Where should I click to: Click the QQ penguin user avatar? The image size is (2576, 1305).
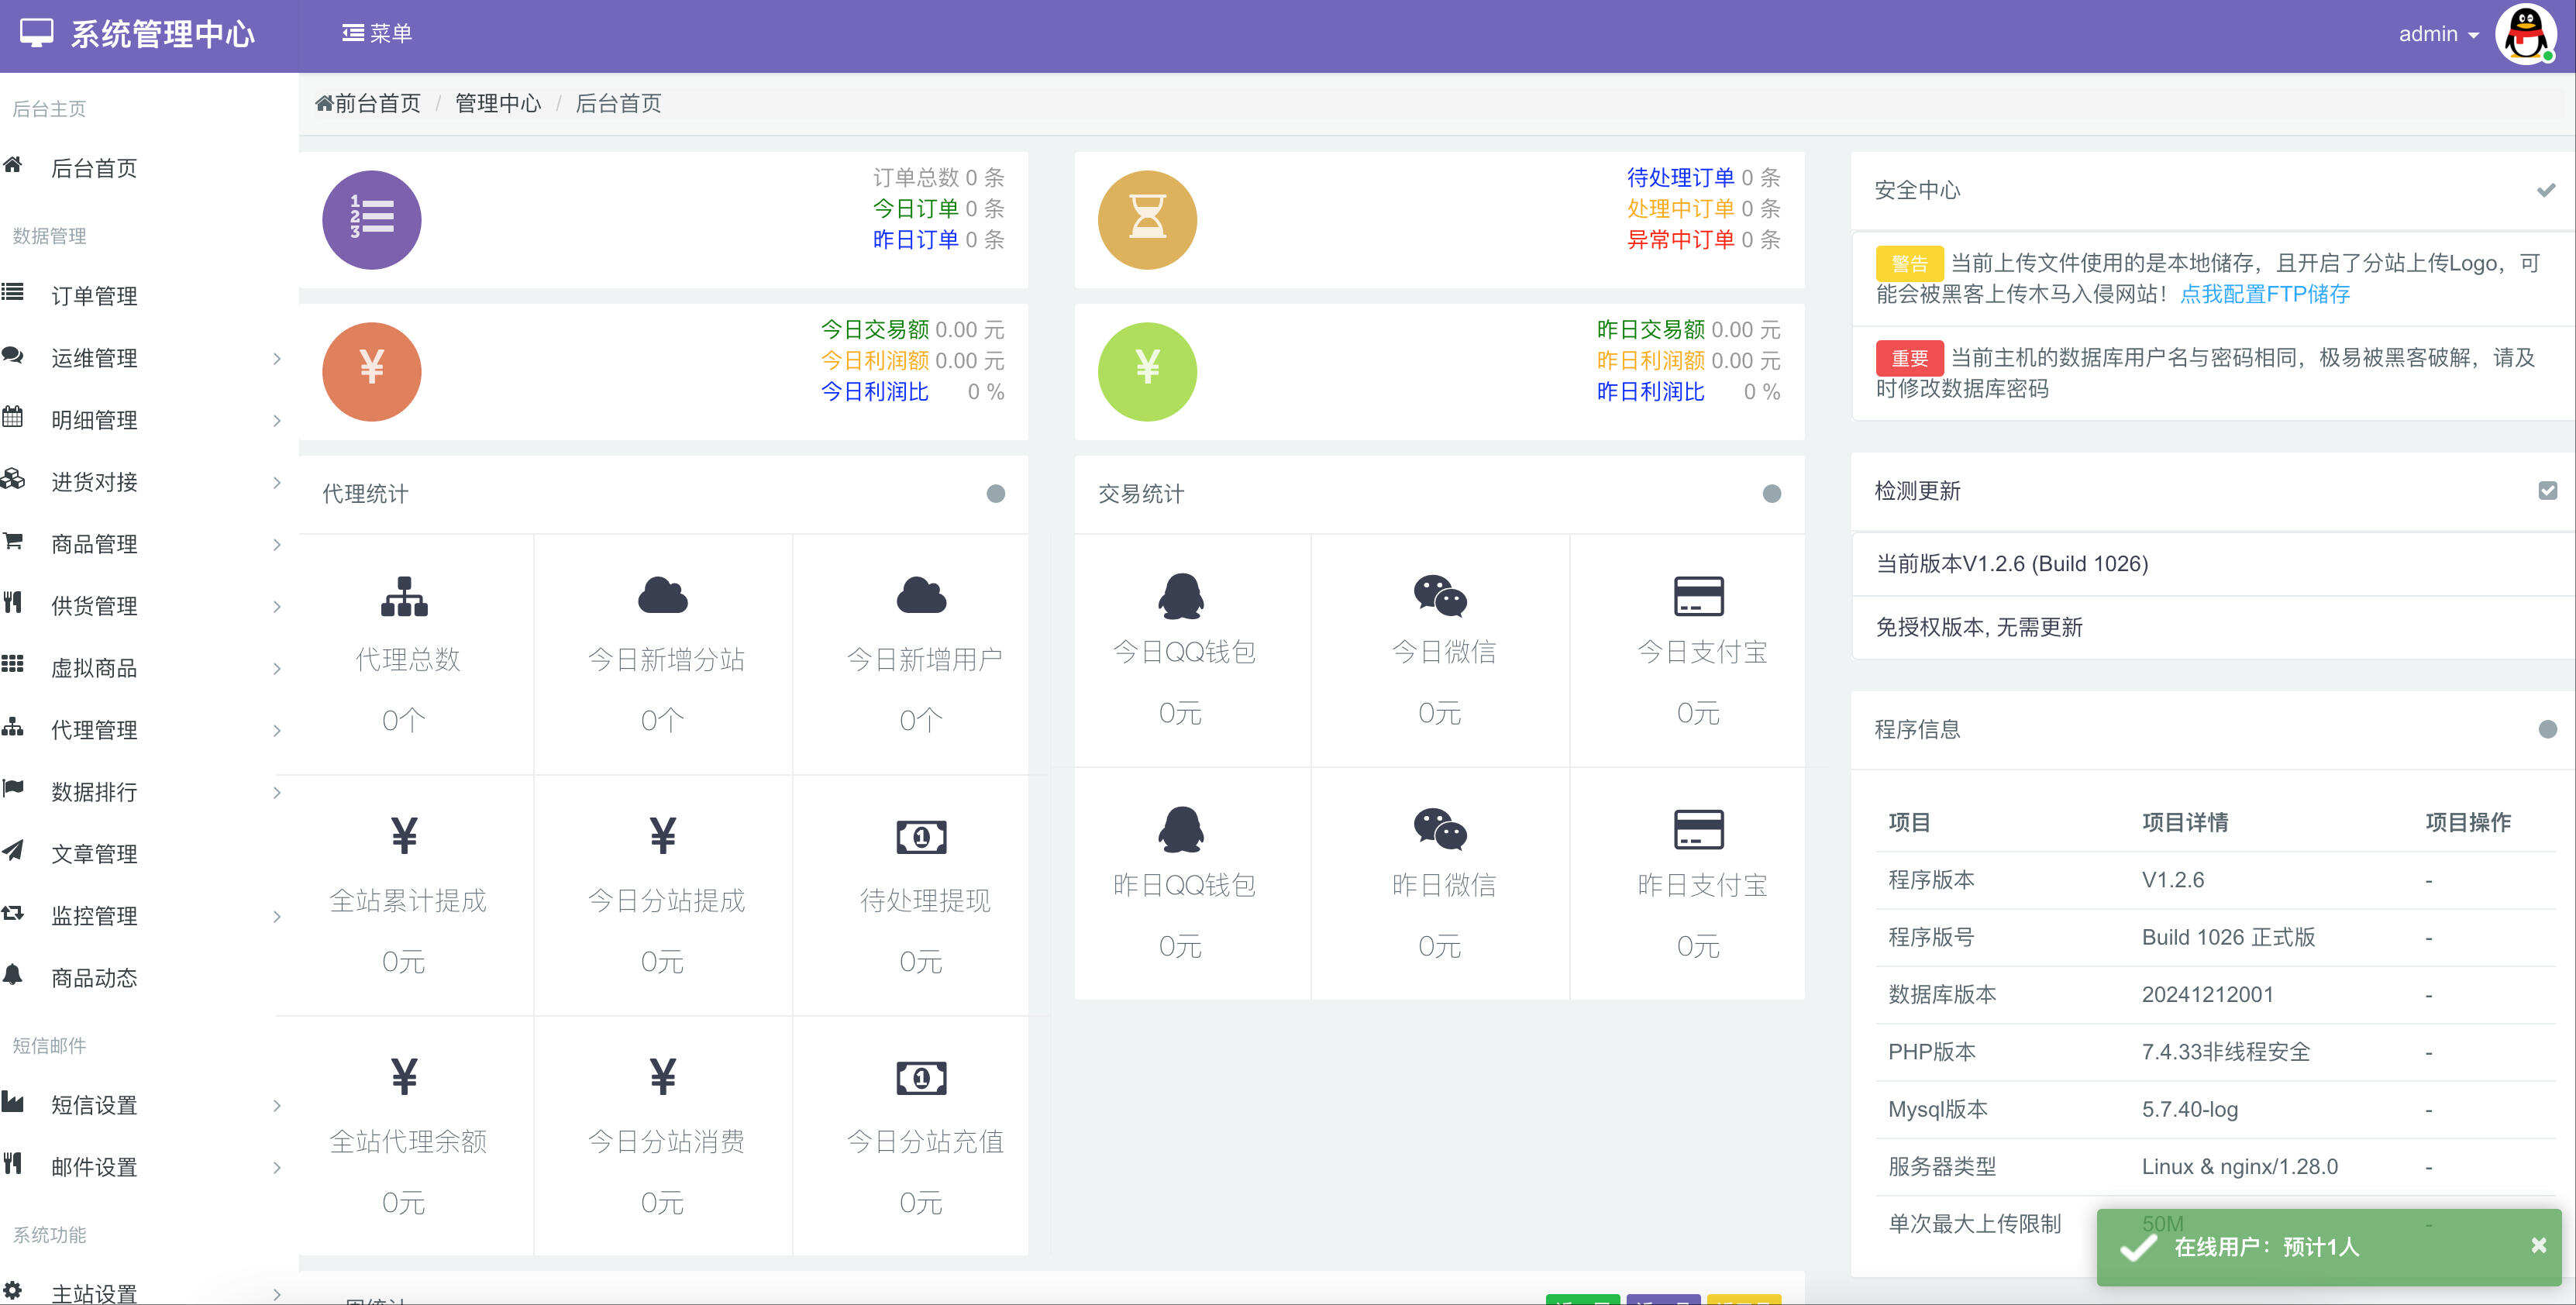[2525, 34]
